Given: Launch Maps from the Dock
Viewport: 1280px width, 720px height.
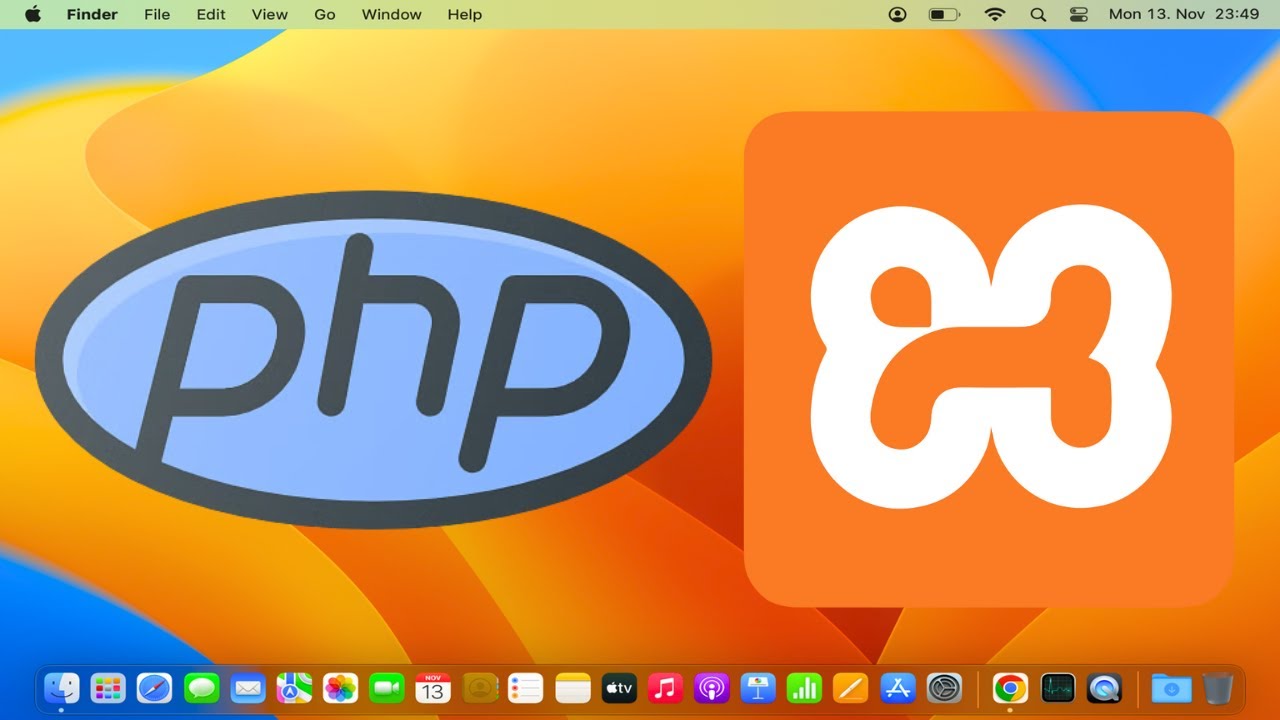Looking at the screenshot, I should 294,688.
